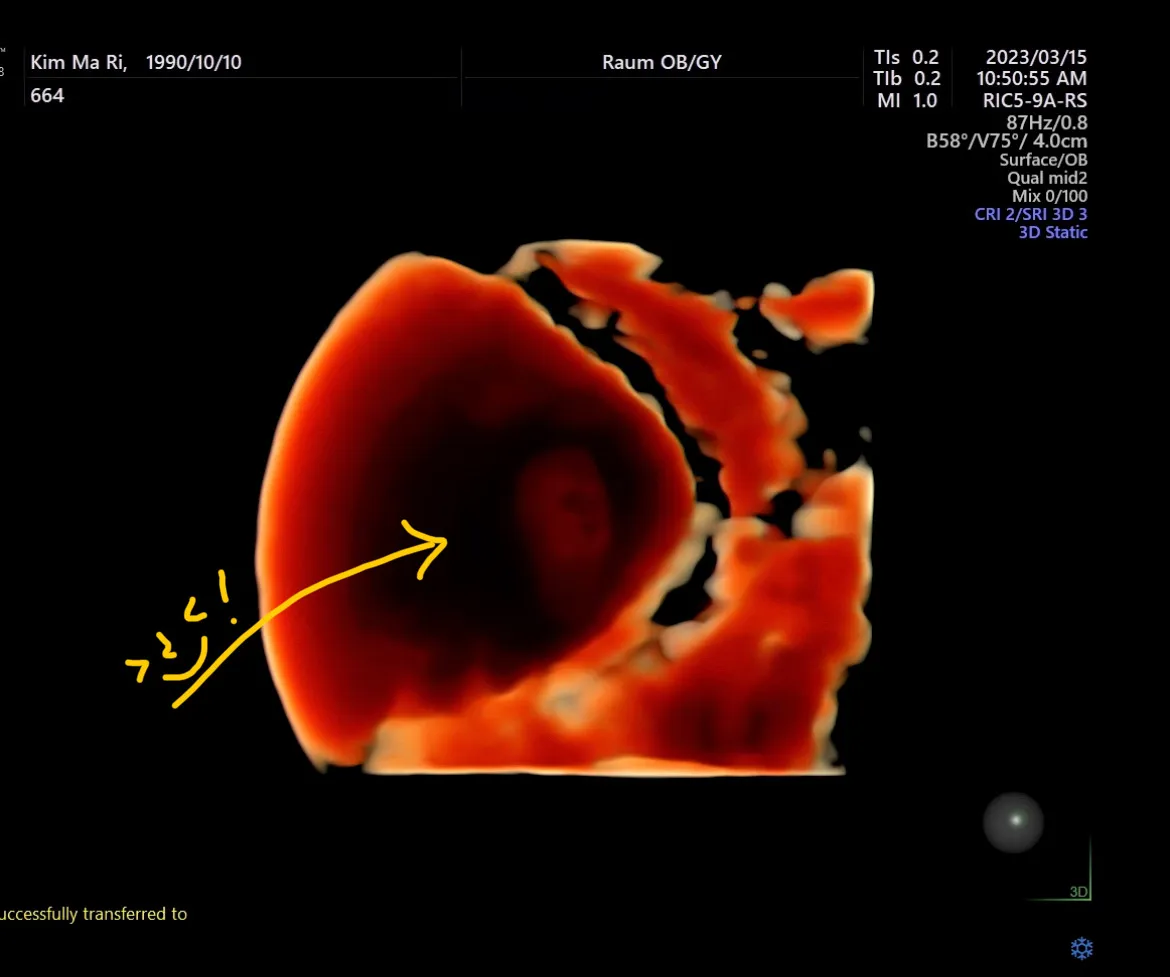Image resolution: width=1170 pixels, height=977 pixels.
Task: Click the 'TIb 0.2' thermal index value
Action: tap(907, 78)
